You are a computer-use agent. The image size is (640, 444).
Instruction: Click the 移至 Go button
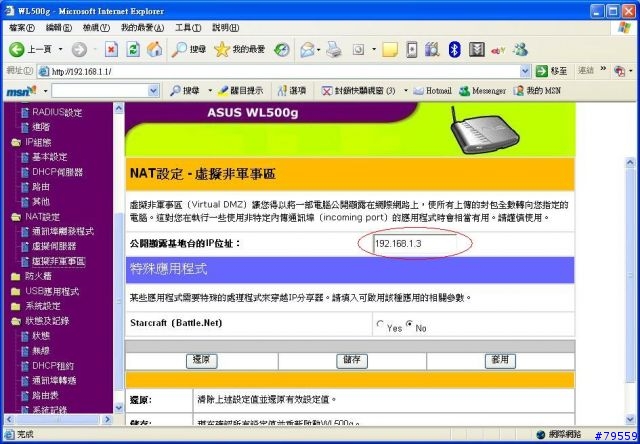551,71
